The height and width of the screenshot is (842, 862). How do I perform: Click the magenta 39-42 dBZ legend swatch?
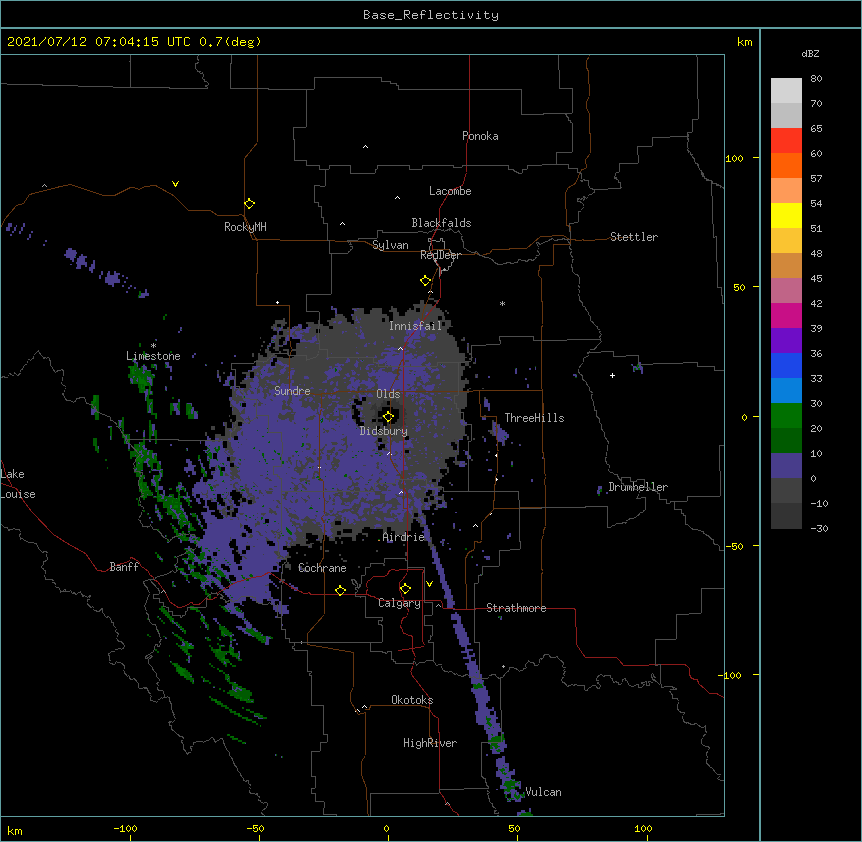pos(786,315)
